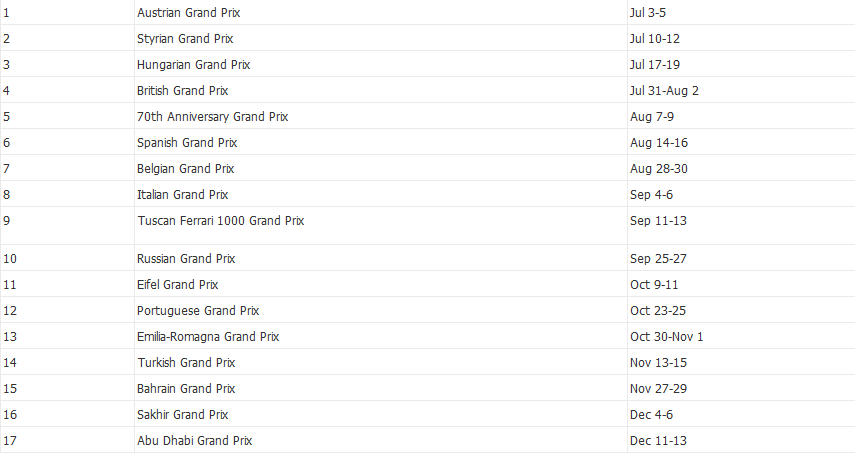Click the Belgian Grand Prix entry
This screenshot has height=453, width=855.
pyautogui.click(x=186, y=169)
